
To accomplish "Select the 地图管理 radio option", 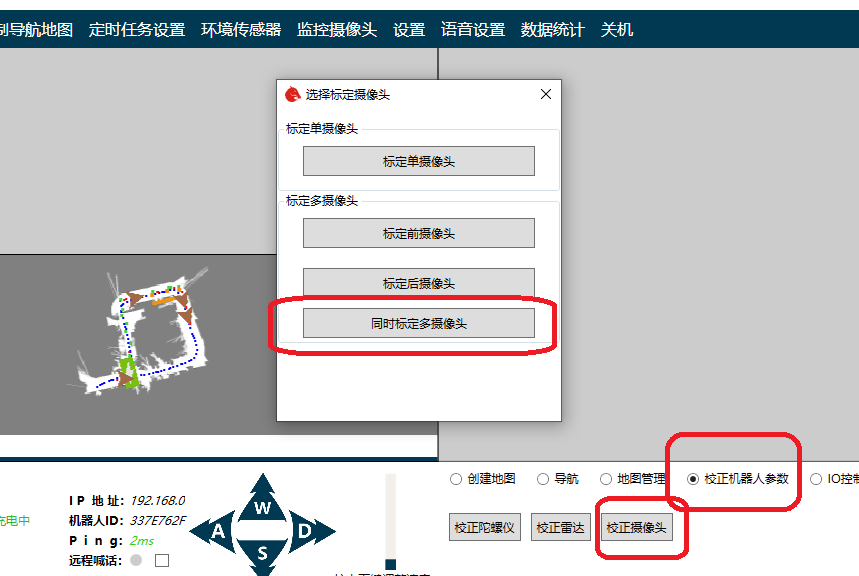I will [x=604, y=479].
